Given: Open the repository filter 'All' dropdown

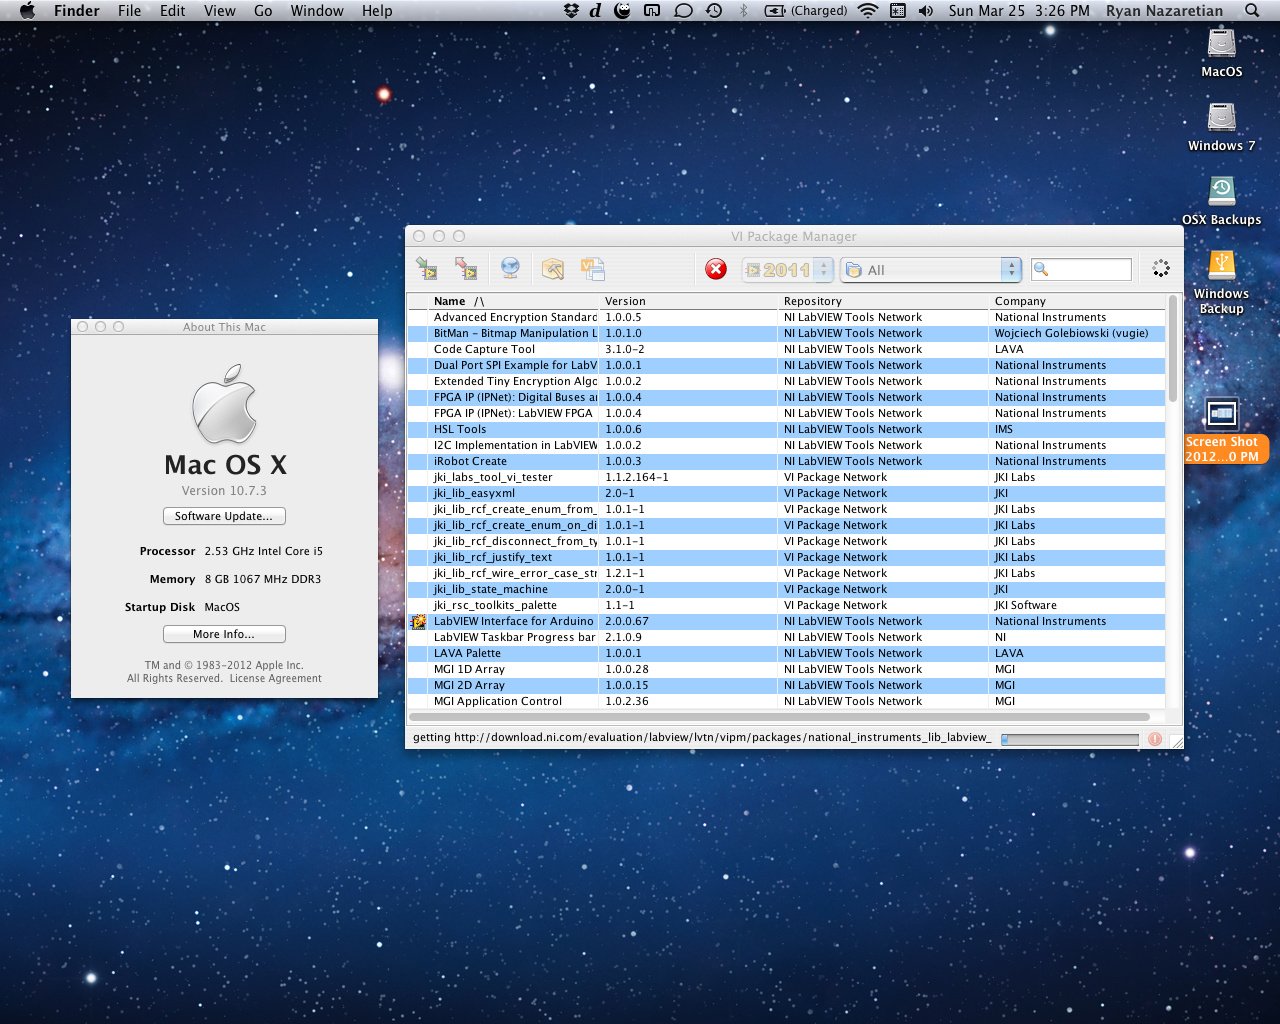Looking at the screenshot, I should click(x=931, y=270).
